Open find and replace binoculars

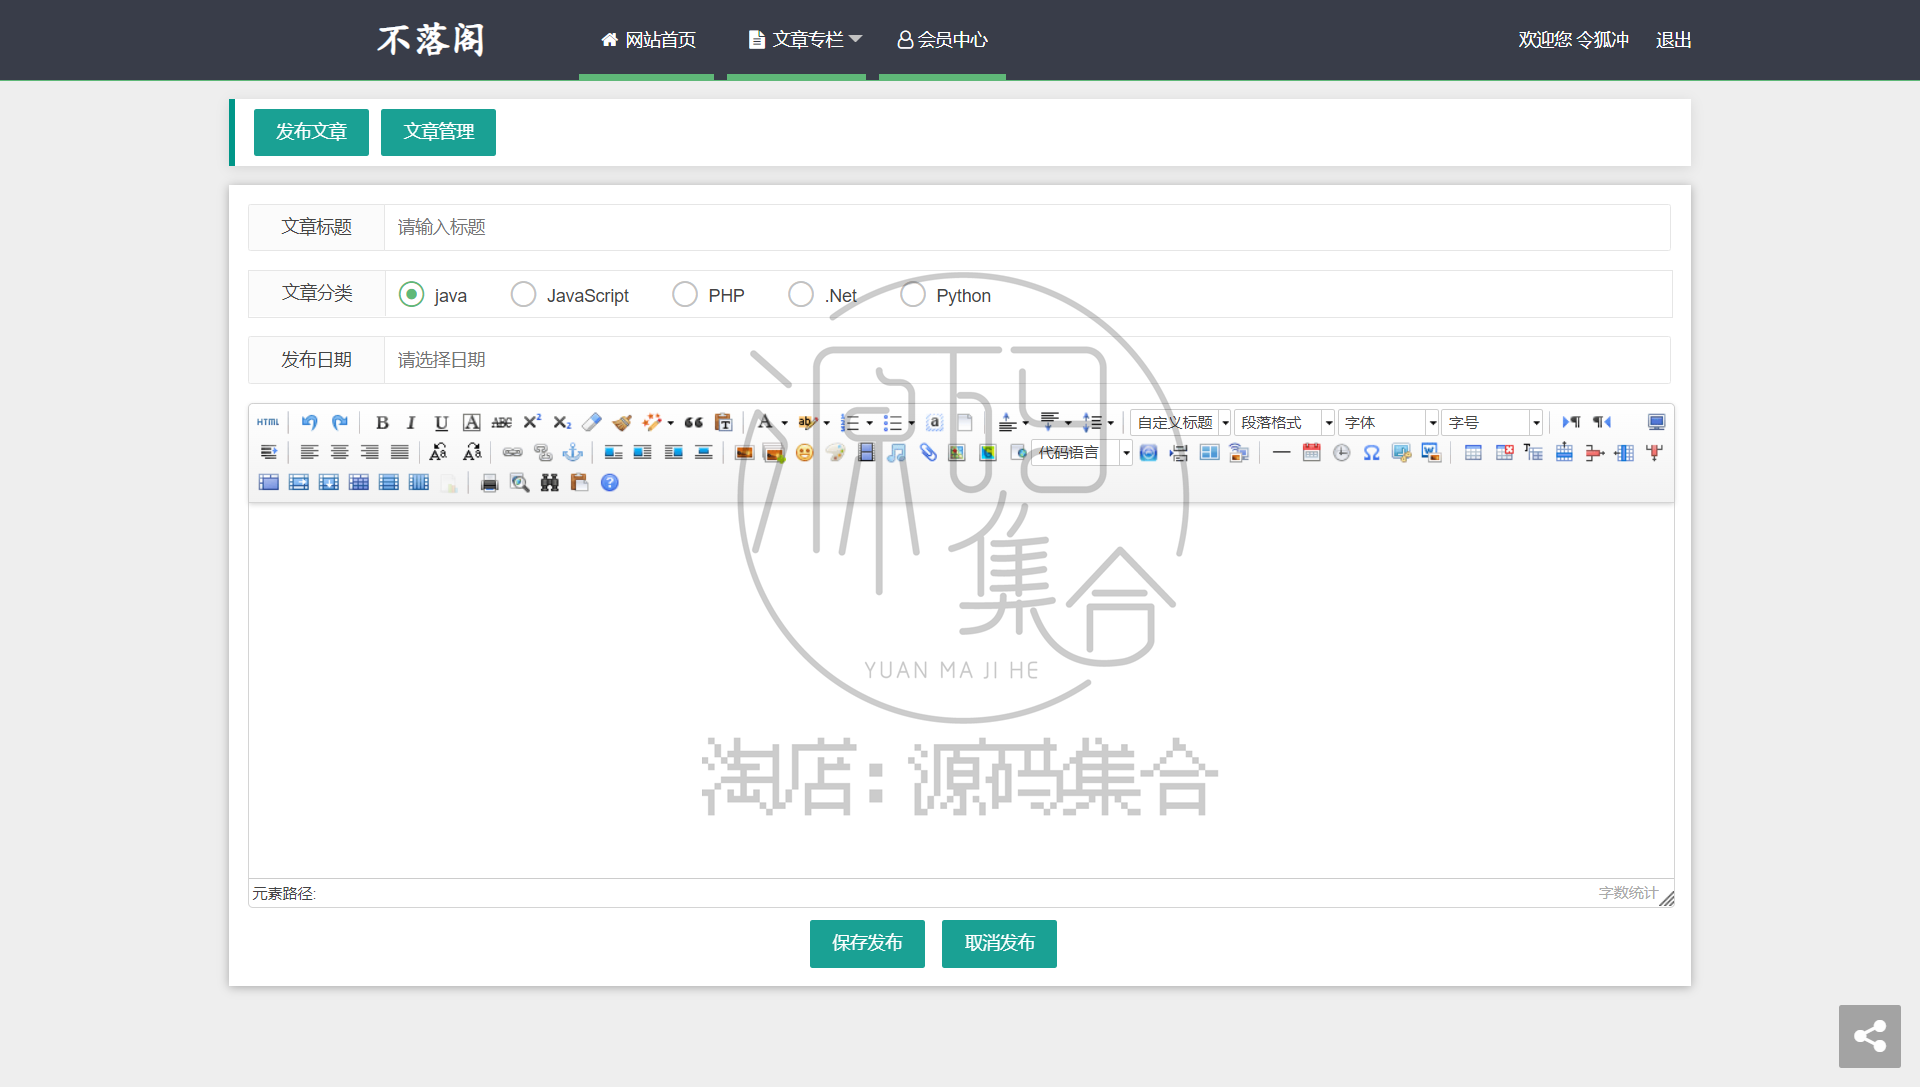pyautogui.click(x=550, y=483)
